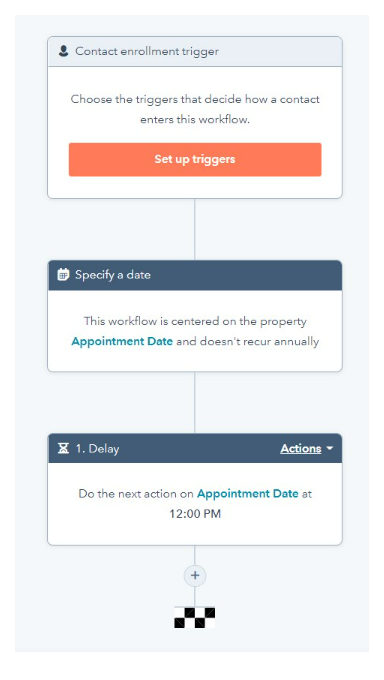This screenshot has width=384, height=680.
Task: Click the doesn't recur annually text
Action: (x=248, y=341)
